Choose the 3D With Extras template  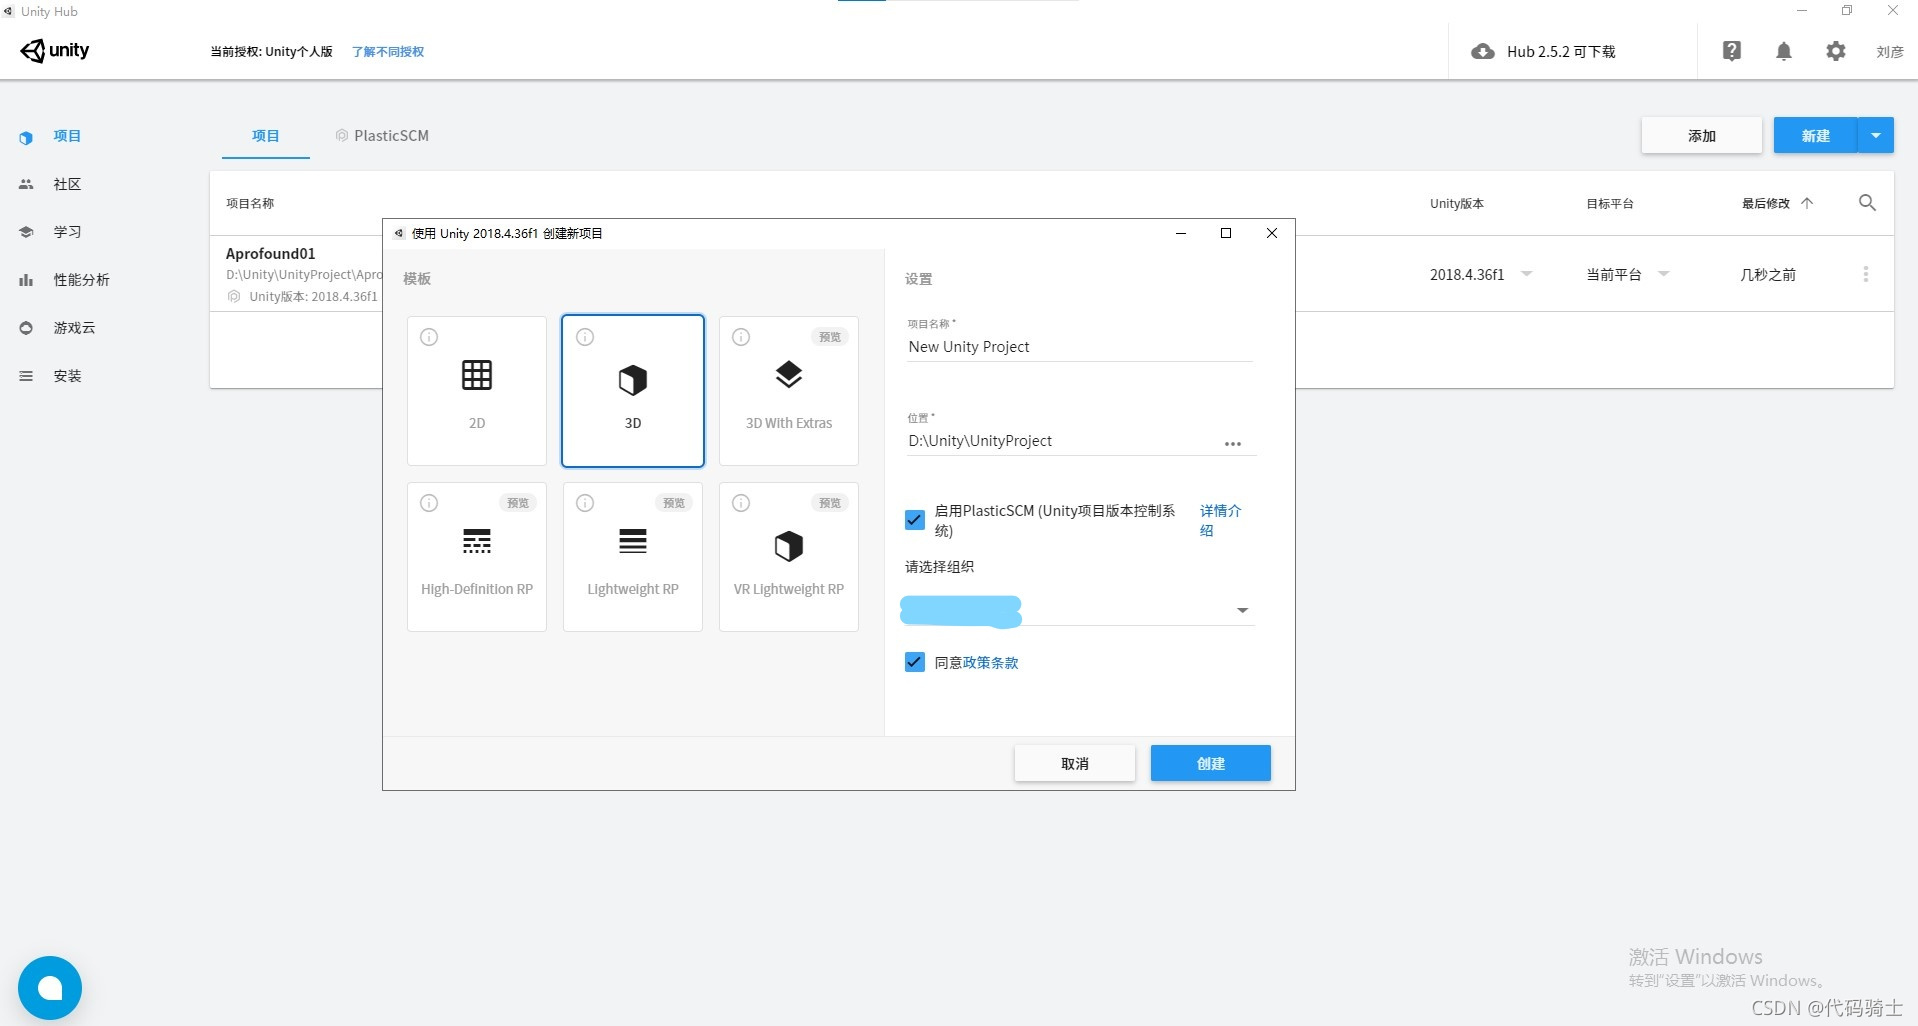[789, 390]
